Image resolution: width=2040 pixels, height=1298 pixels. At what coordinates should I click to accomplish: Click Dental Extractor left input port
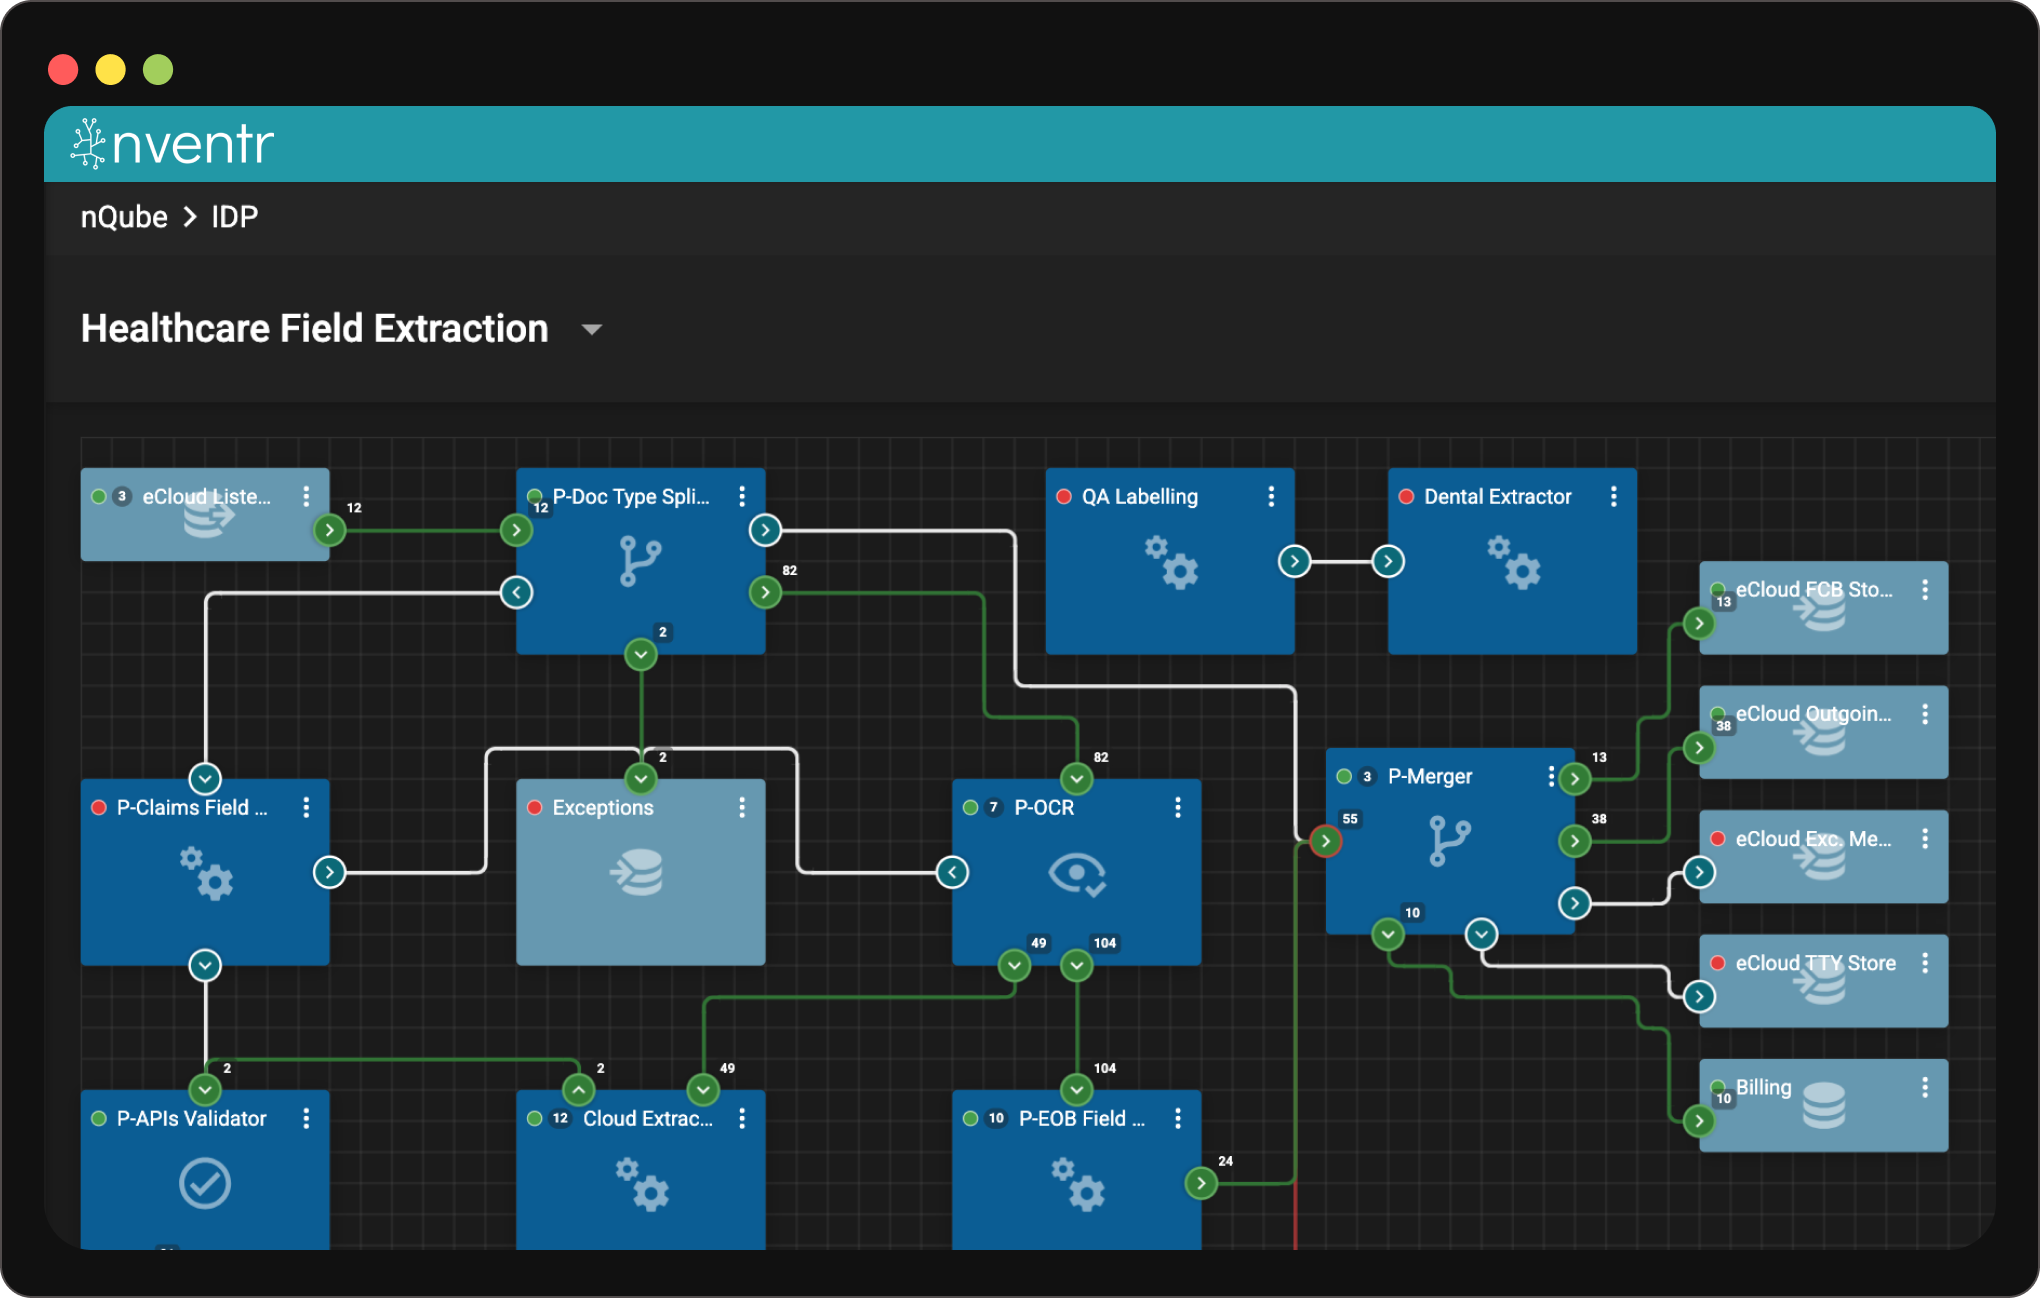1388,561
